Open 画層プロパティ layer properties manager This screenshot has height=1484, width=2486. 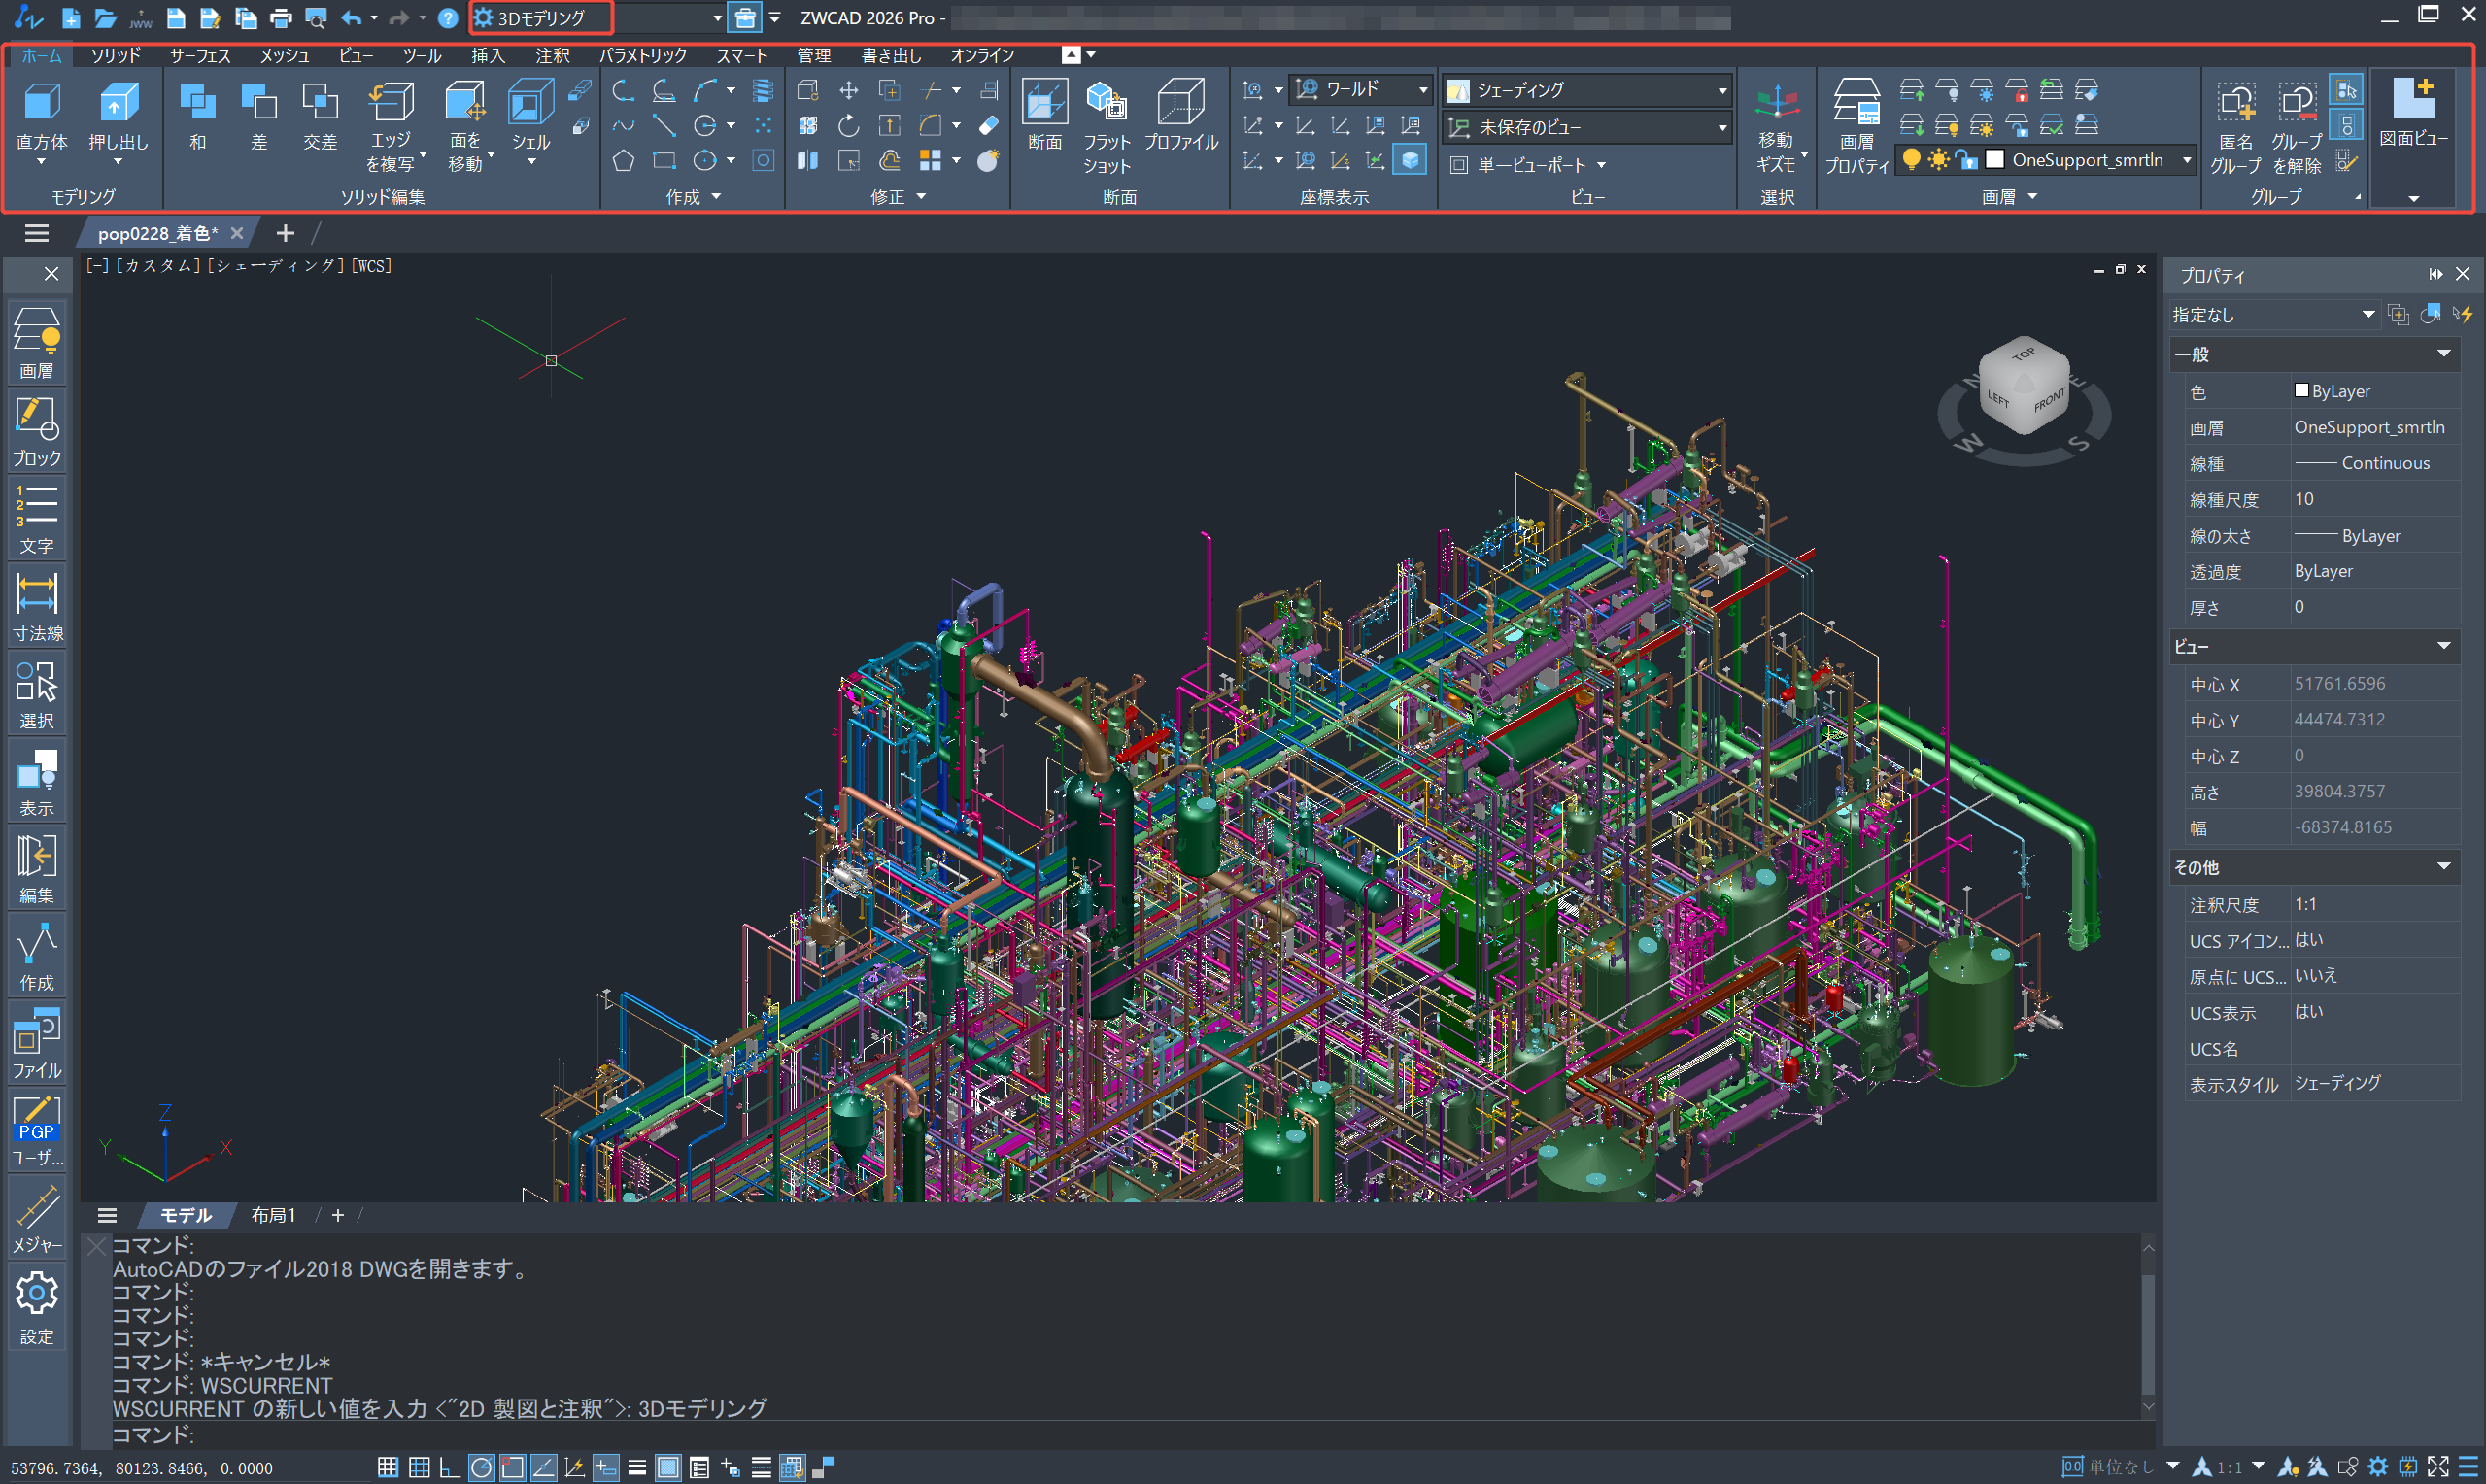(1856, 104)
